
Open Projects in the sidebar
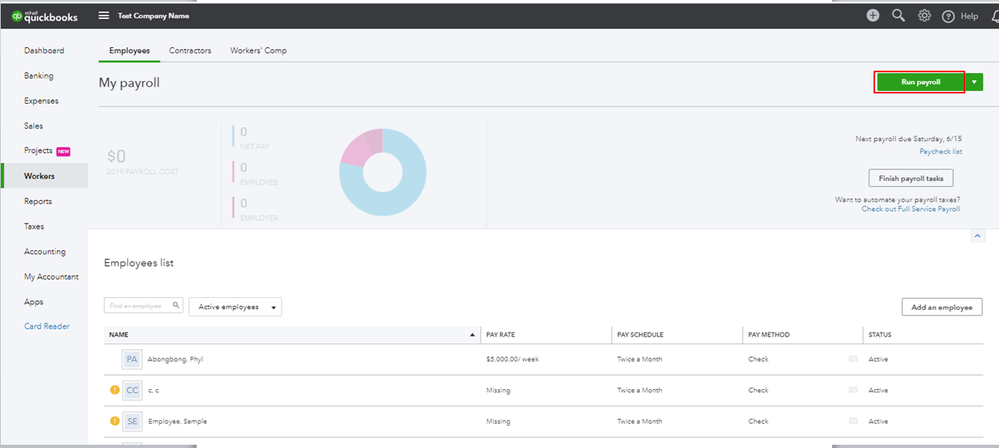pyautogui.click(x=38, y=151)
